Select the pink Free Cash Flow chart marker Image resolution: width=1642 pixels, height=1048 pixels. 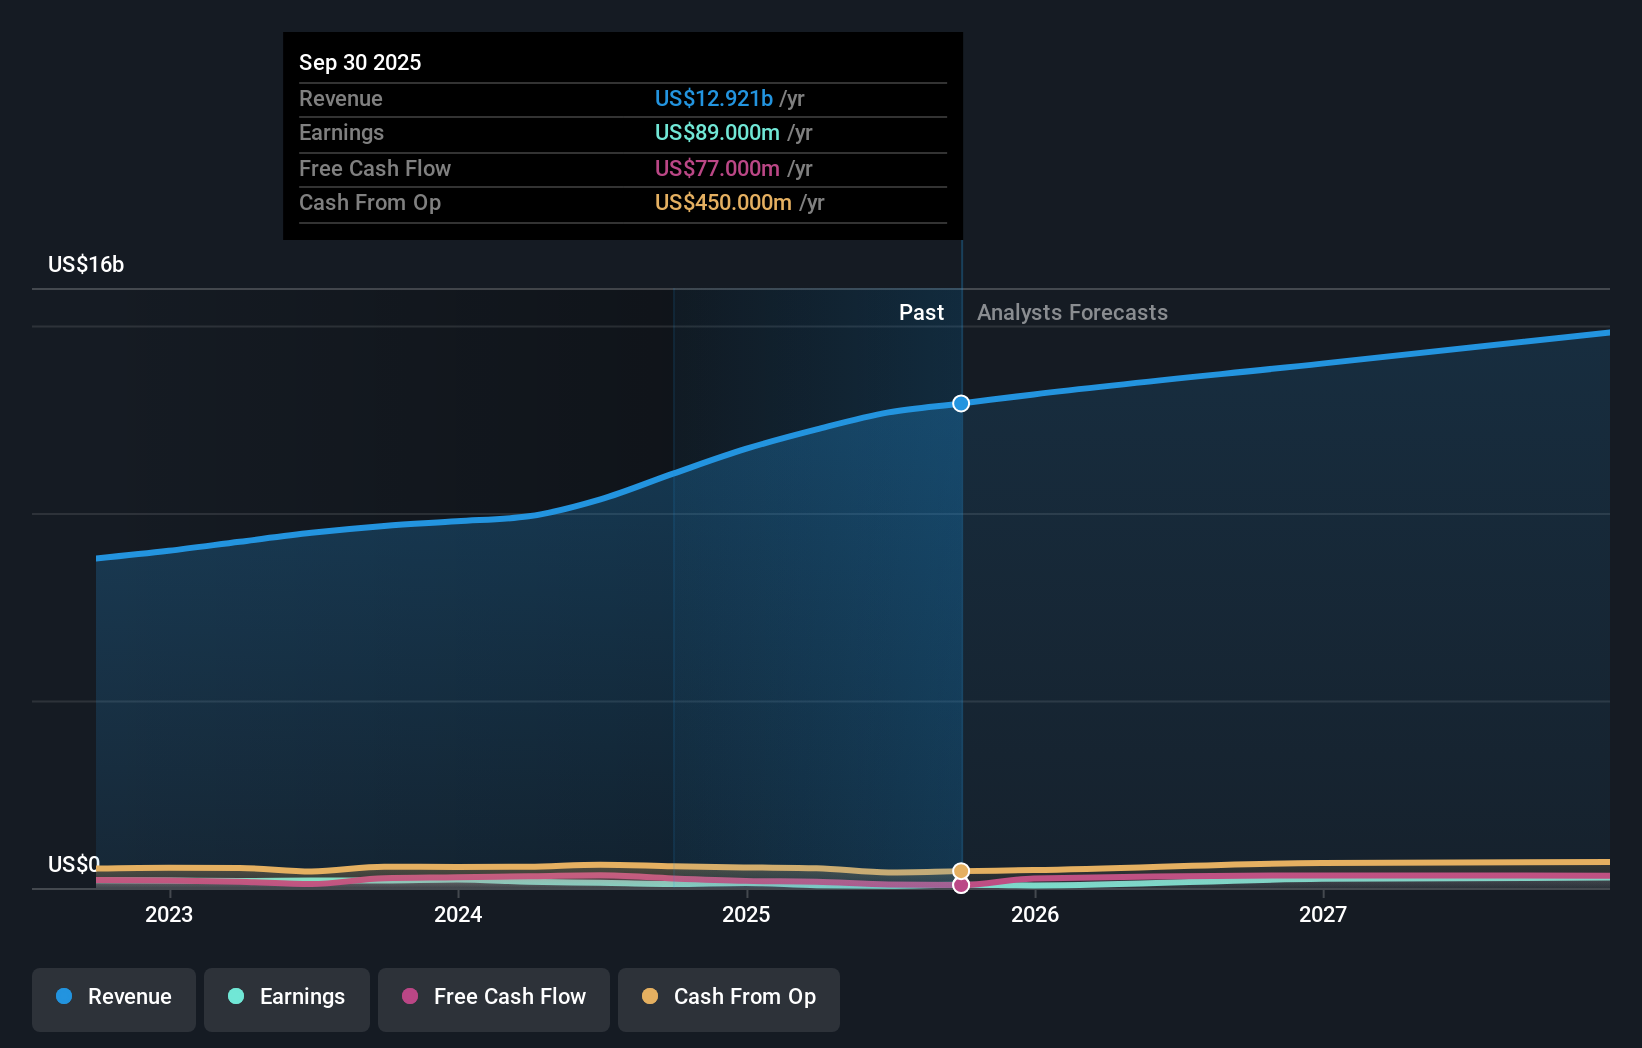(x=961, y=886)
